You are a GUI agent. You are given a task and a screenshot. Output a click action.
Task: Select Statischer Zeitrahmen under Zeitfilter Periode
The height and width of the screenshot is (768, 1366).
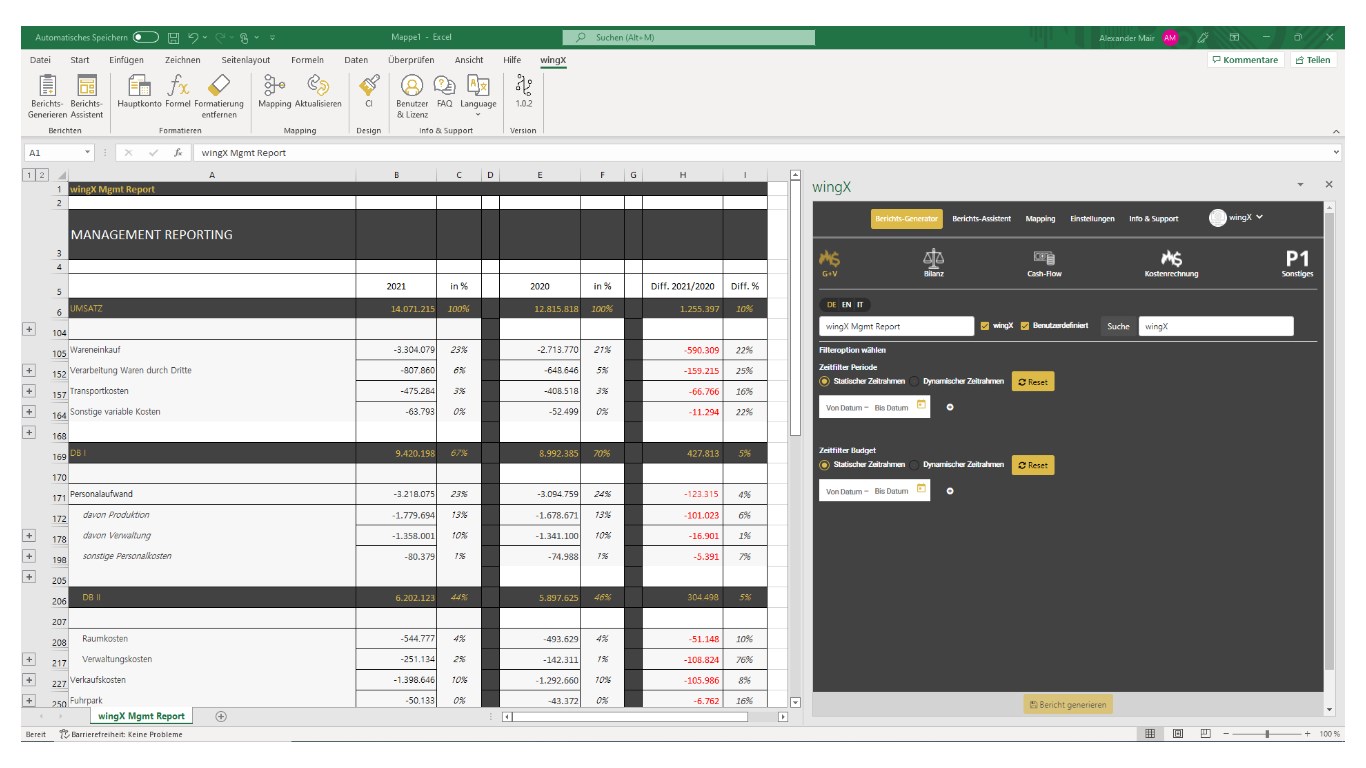[824, 381]
